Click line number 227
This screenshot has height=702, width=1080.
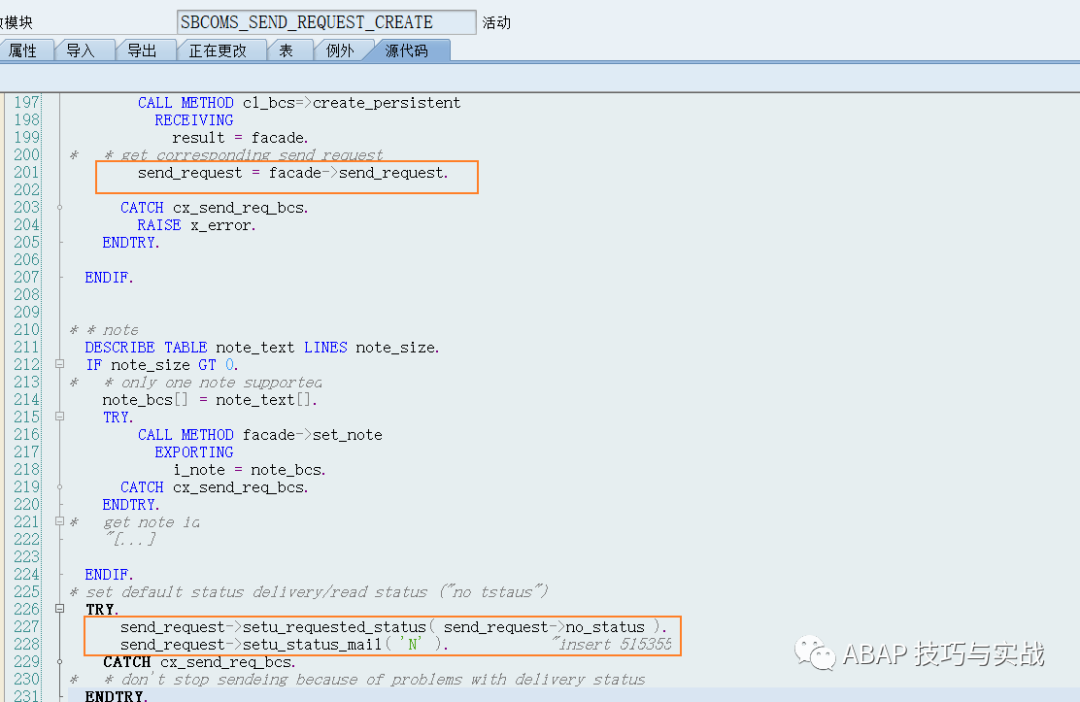(x=27, y=626)
